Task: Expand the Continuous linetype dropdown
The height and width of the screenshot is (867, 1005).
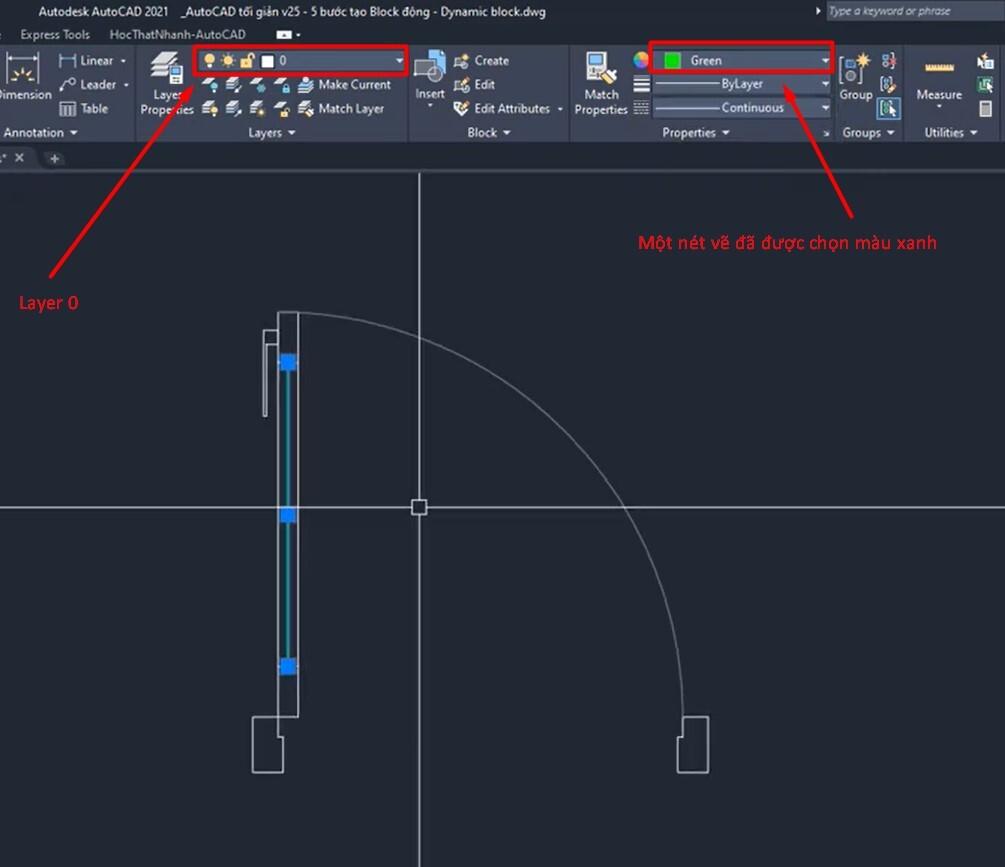Action: click(822, 108)
